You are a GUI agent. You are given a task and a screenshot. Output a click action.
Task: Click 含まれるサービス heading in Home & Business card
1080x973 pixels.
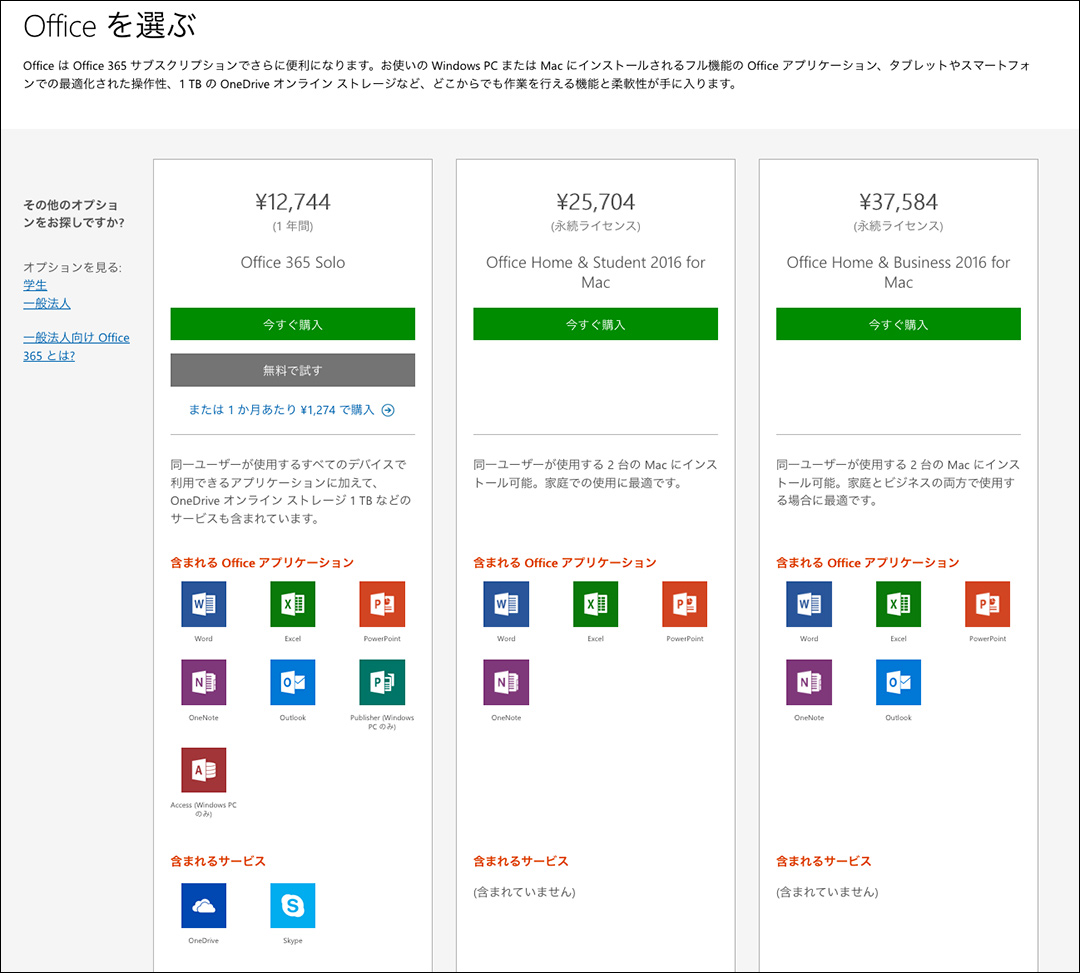click(824, 861)
